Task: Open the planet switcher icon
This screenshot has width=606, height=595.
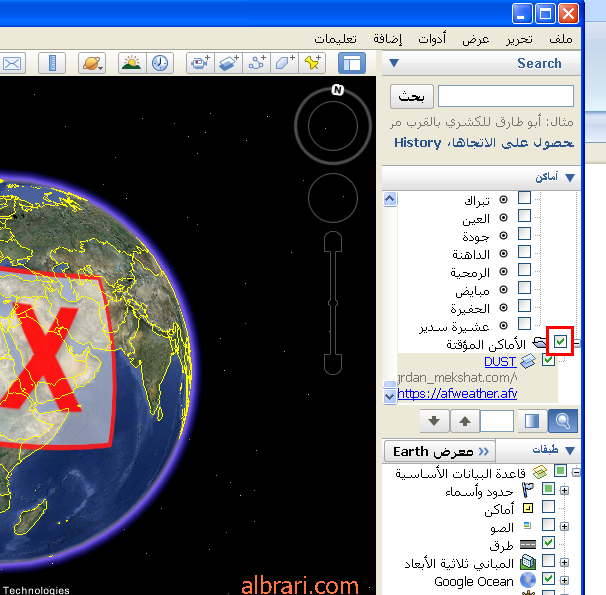Action: coord(92,63)
